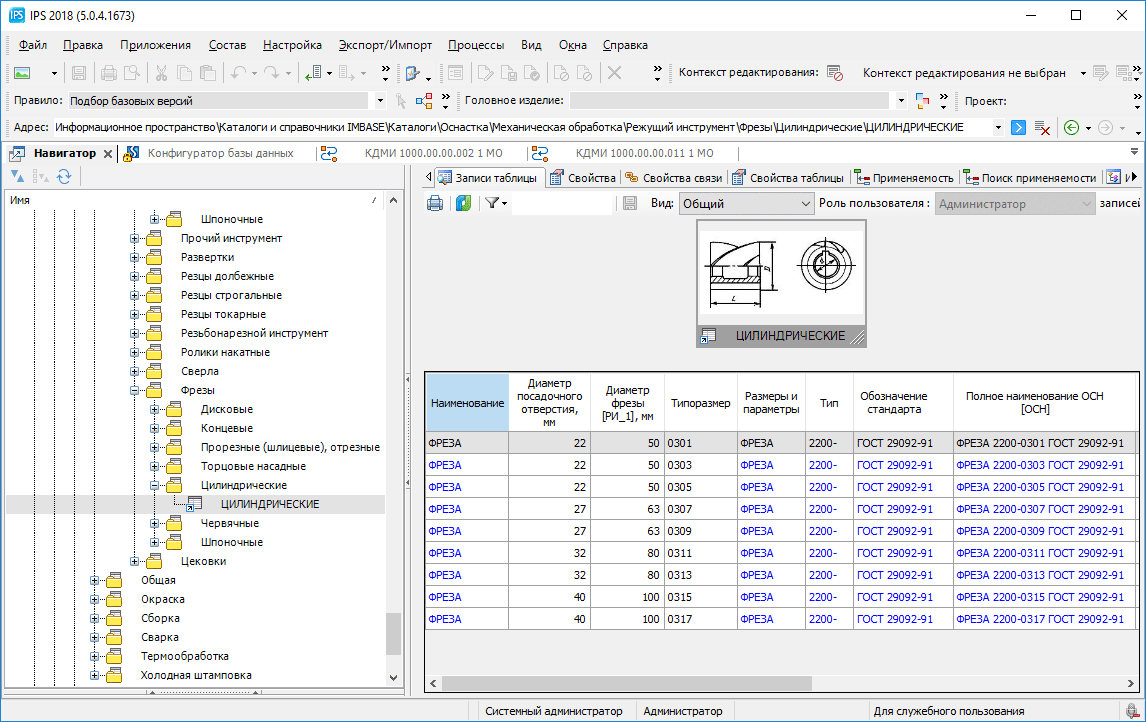The height and width of the screenshot is (722, 1146).
Task: Expand the Сверла folder in tree
Action: coord(135,371)
